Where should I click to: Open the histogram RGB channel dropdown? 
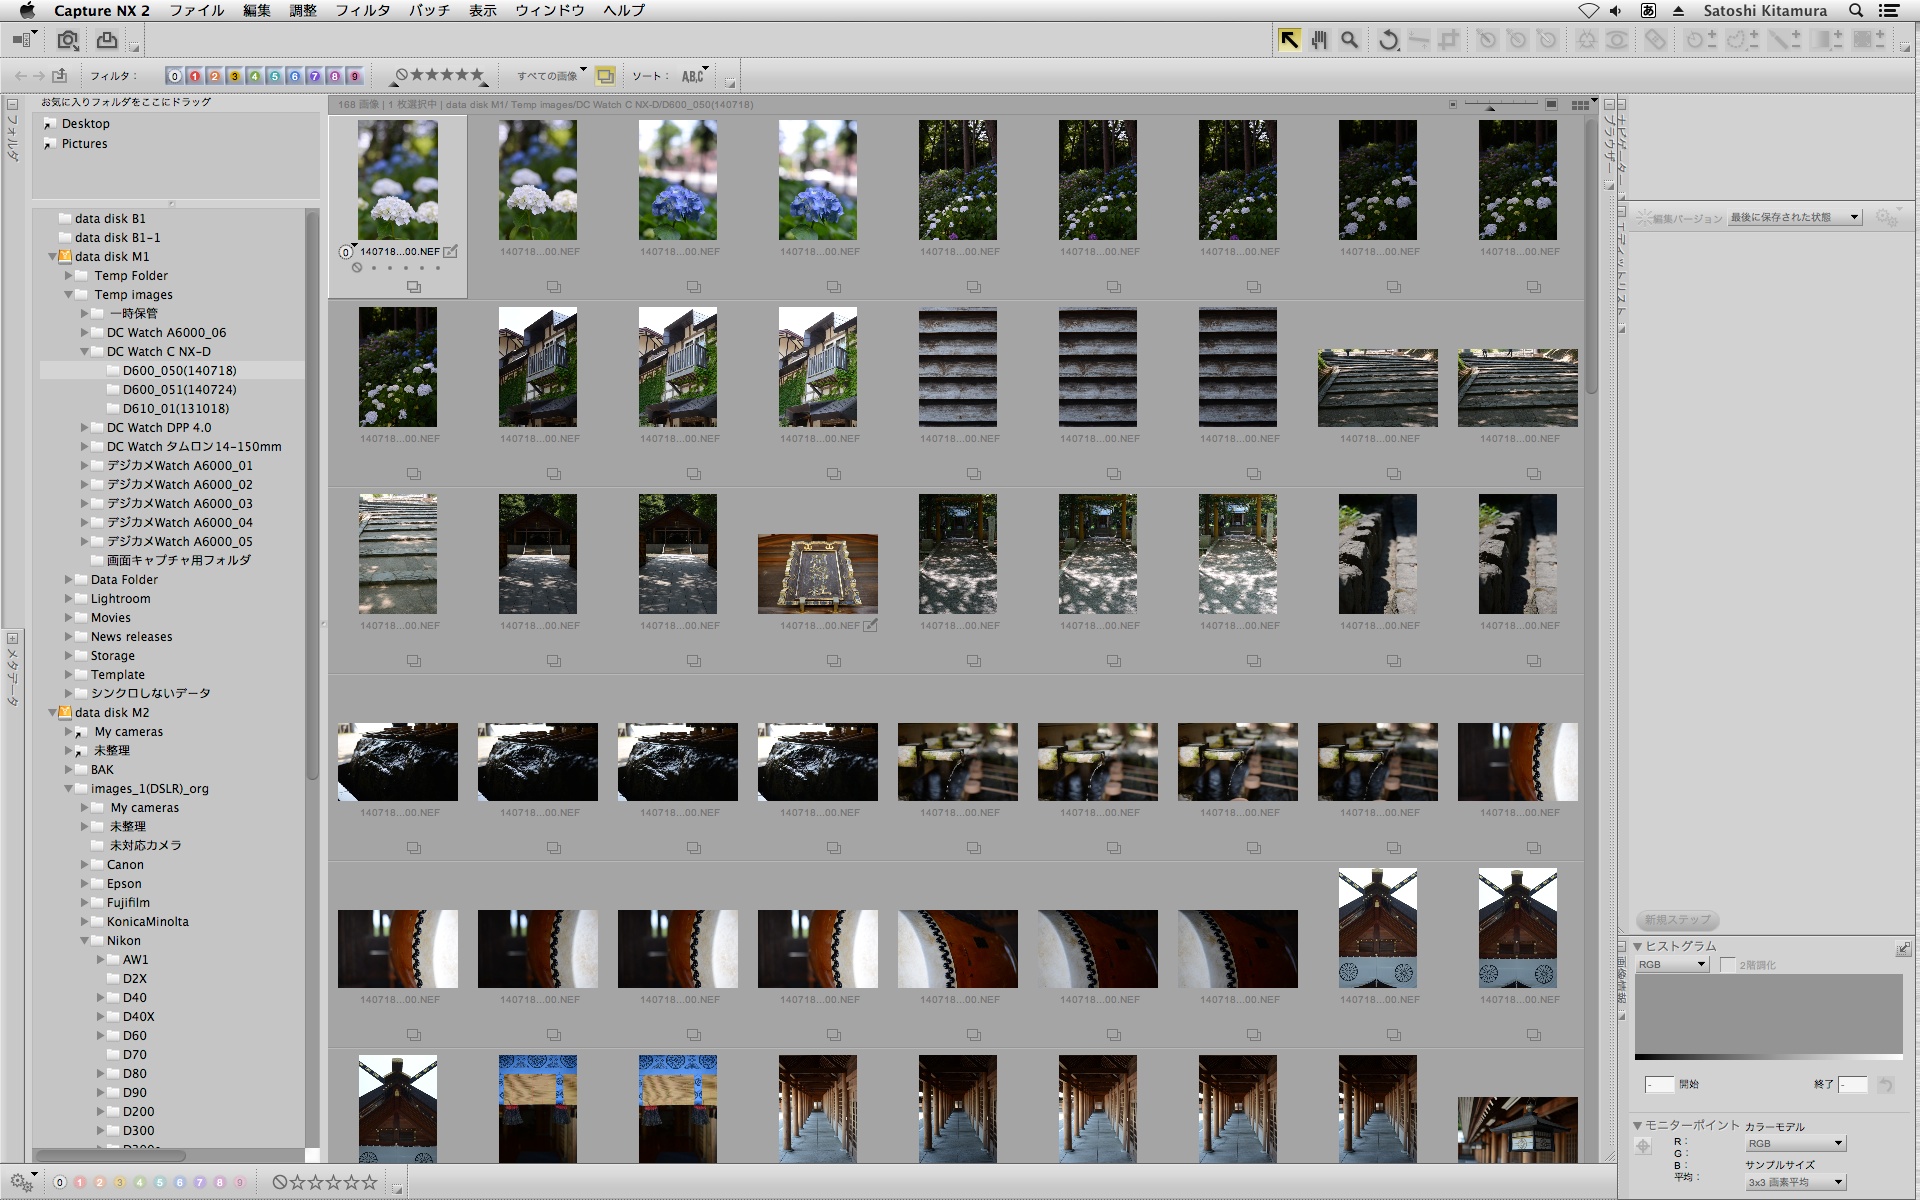(1672, 964)
